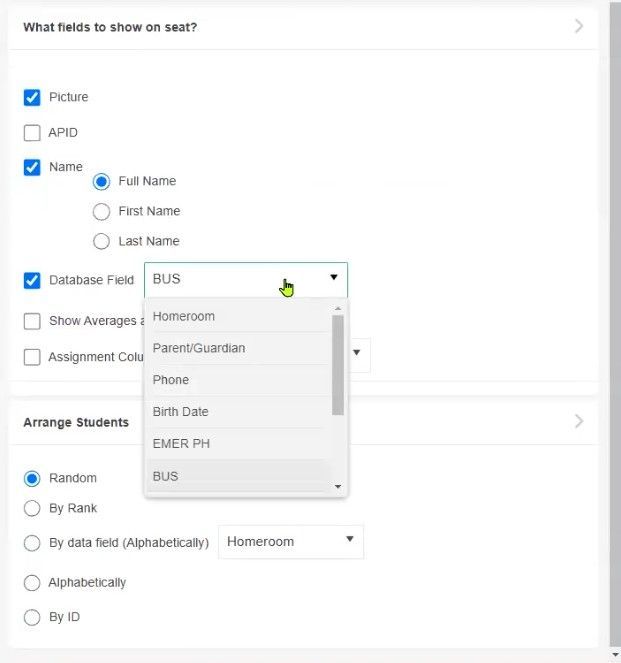Image resolution: width=621 pixels, height=663 pixels.
Task: Enable the Assignment Column checkbox
Action: pos(32,357)
